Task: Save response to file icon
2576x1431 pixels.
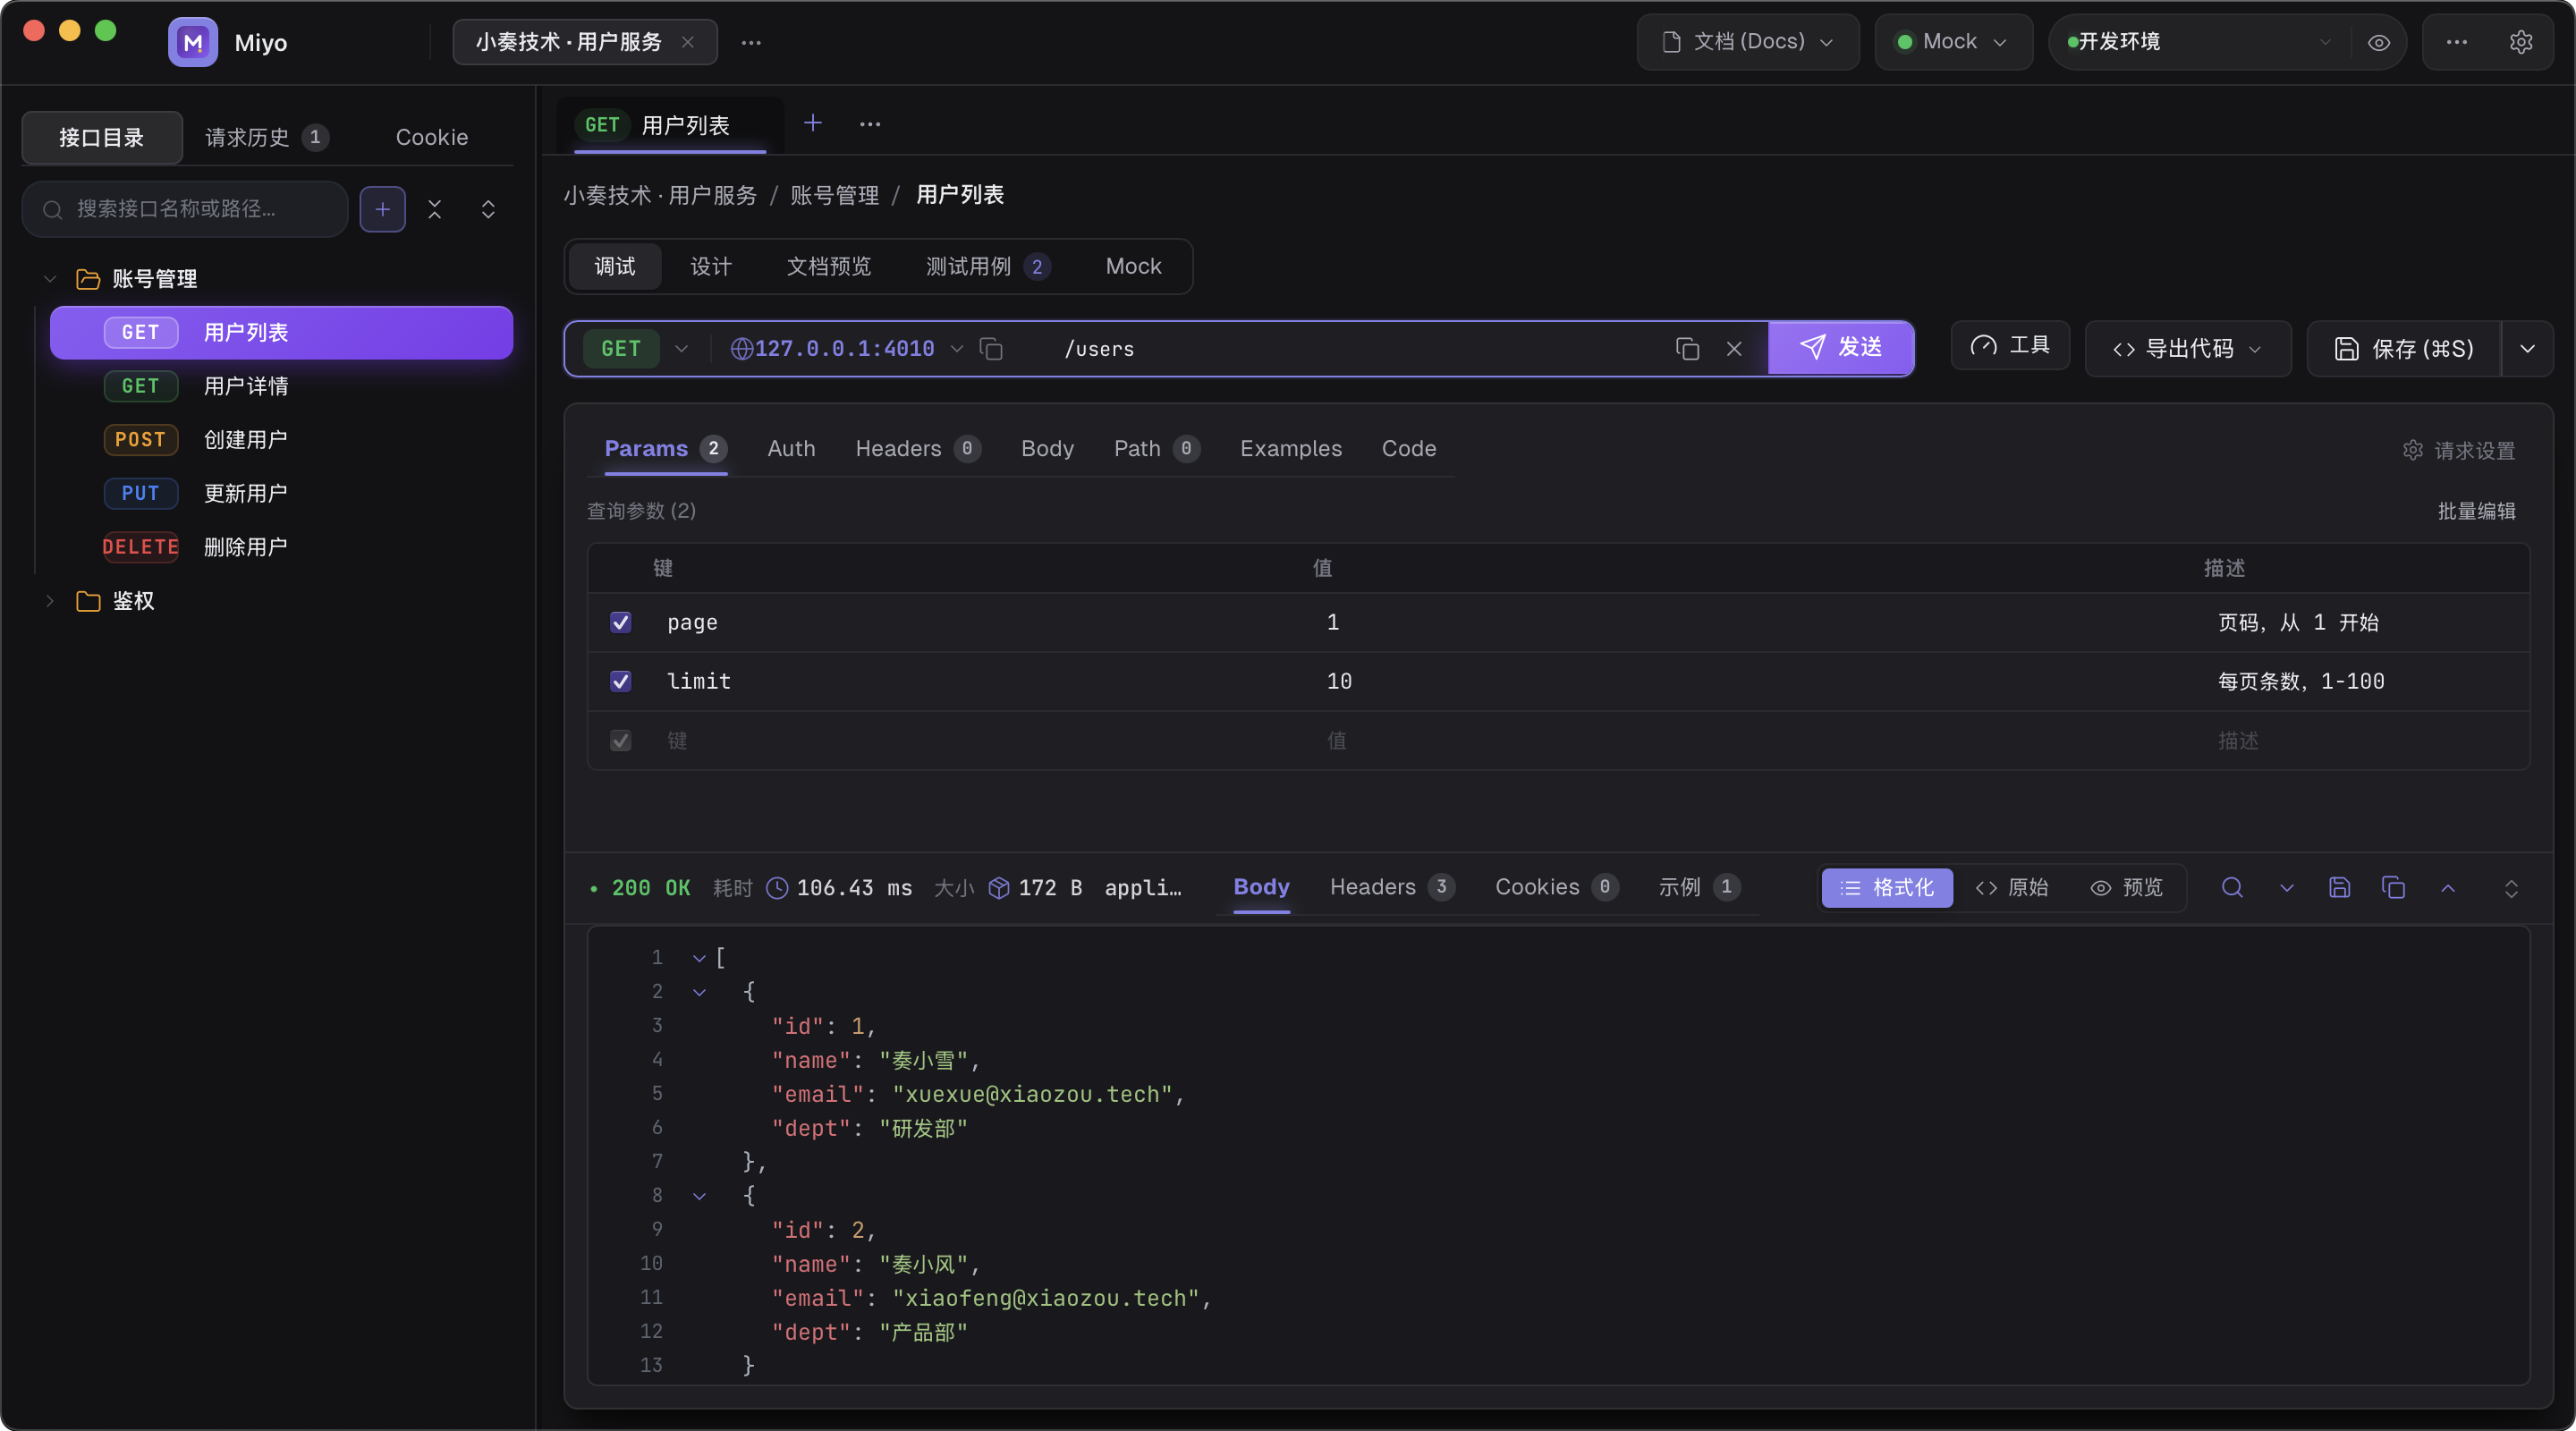Action: 2339,887
